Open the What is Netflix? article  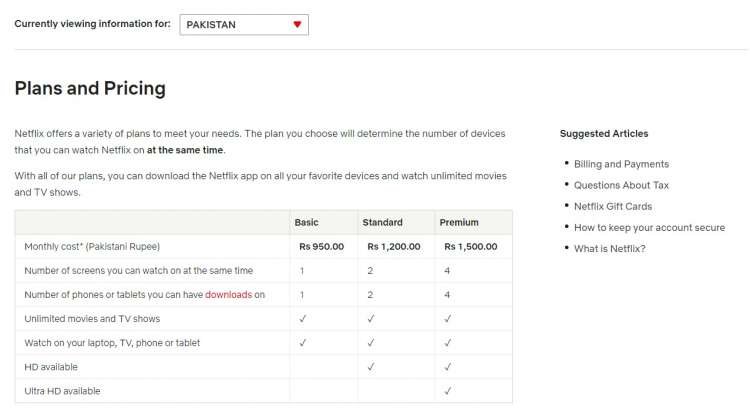click(x=609, y=248)
